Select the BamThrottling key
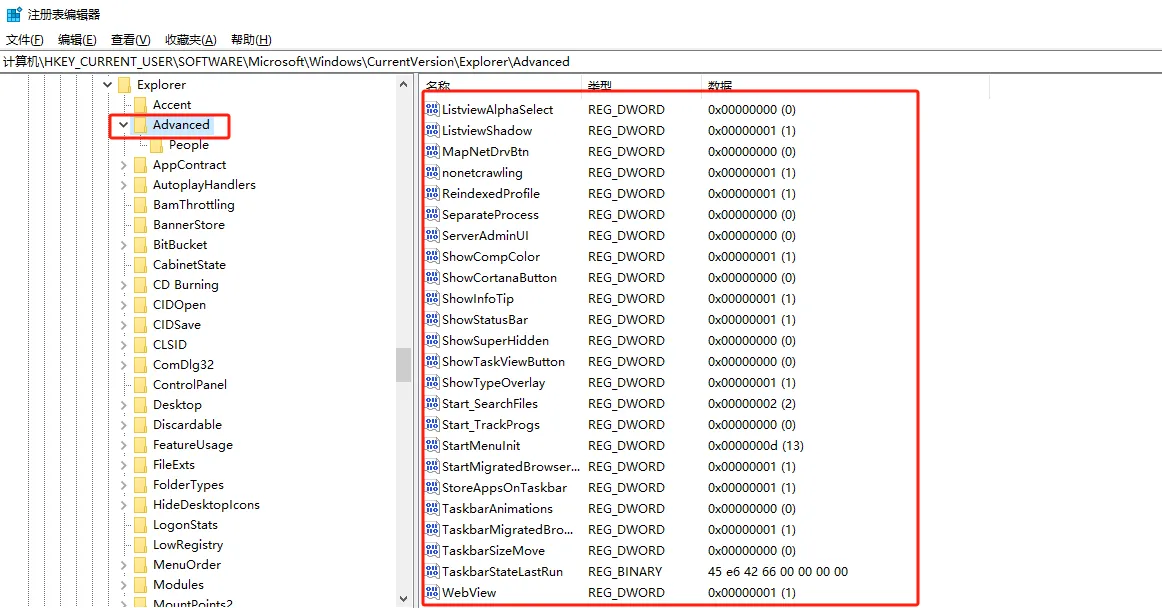Screen dimensions: 1162x608 [x=193, y=205]
